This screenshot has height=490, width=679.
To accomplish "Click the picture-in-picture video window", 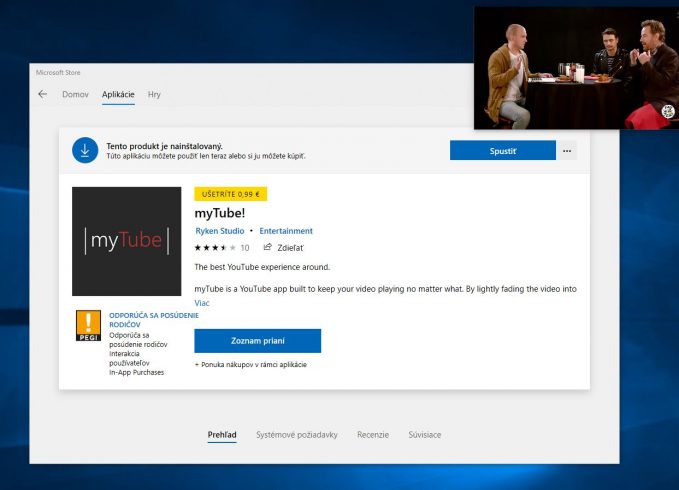I will point(576,68).
